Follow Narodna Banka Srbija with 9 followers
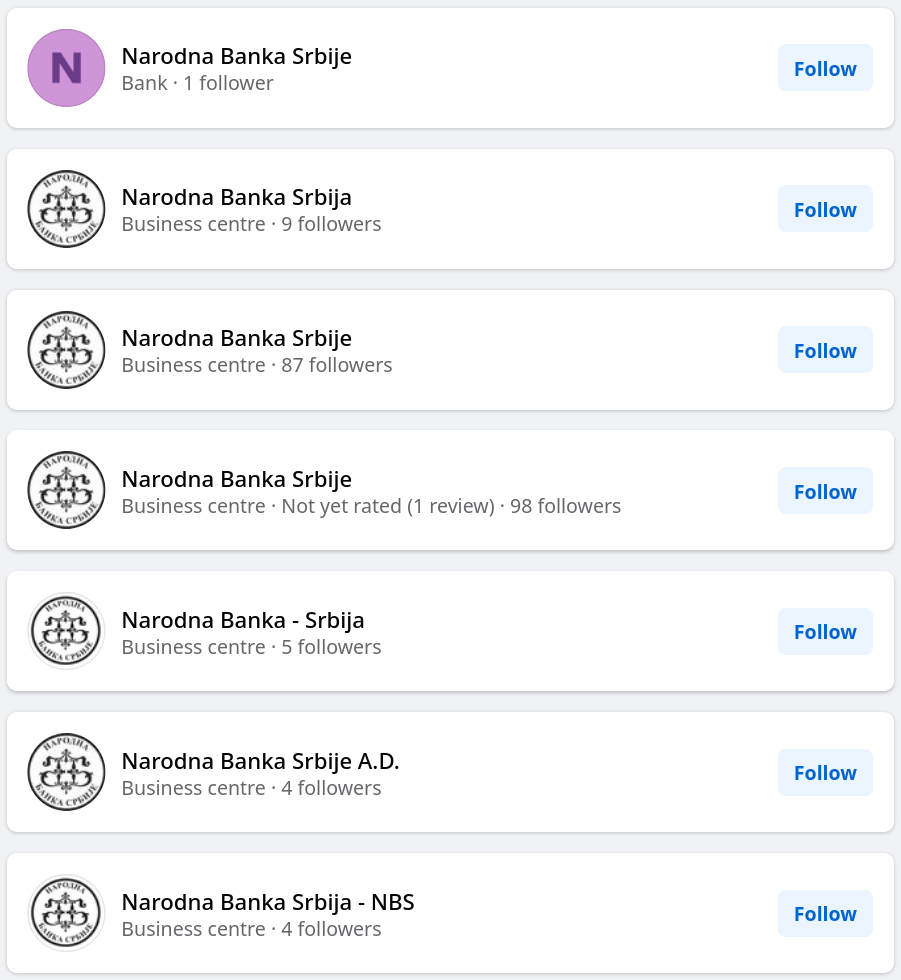901x980 pixels. click(825, 209)
